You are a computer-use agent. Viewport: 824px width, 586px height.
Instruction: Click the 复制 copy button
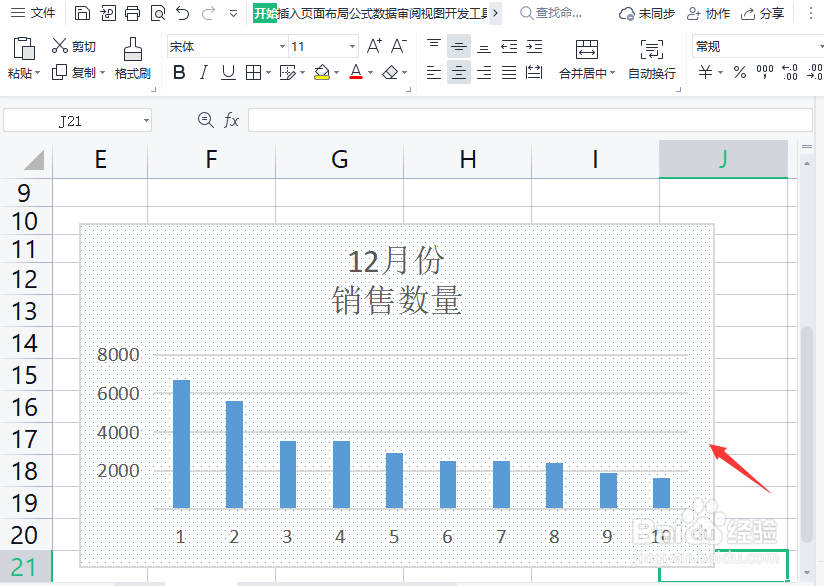coord(74,73)
